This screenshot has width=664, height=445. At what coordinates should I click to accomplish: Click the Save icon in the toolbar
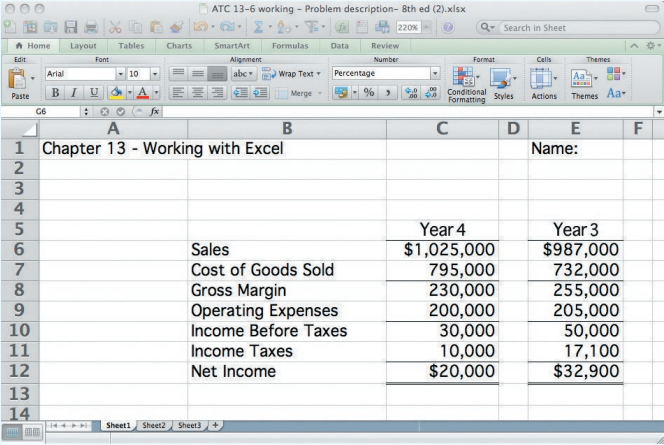coord(71,27)
